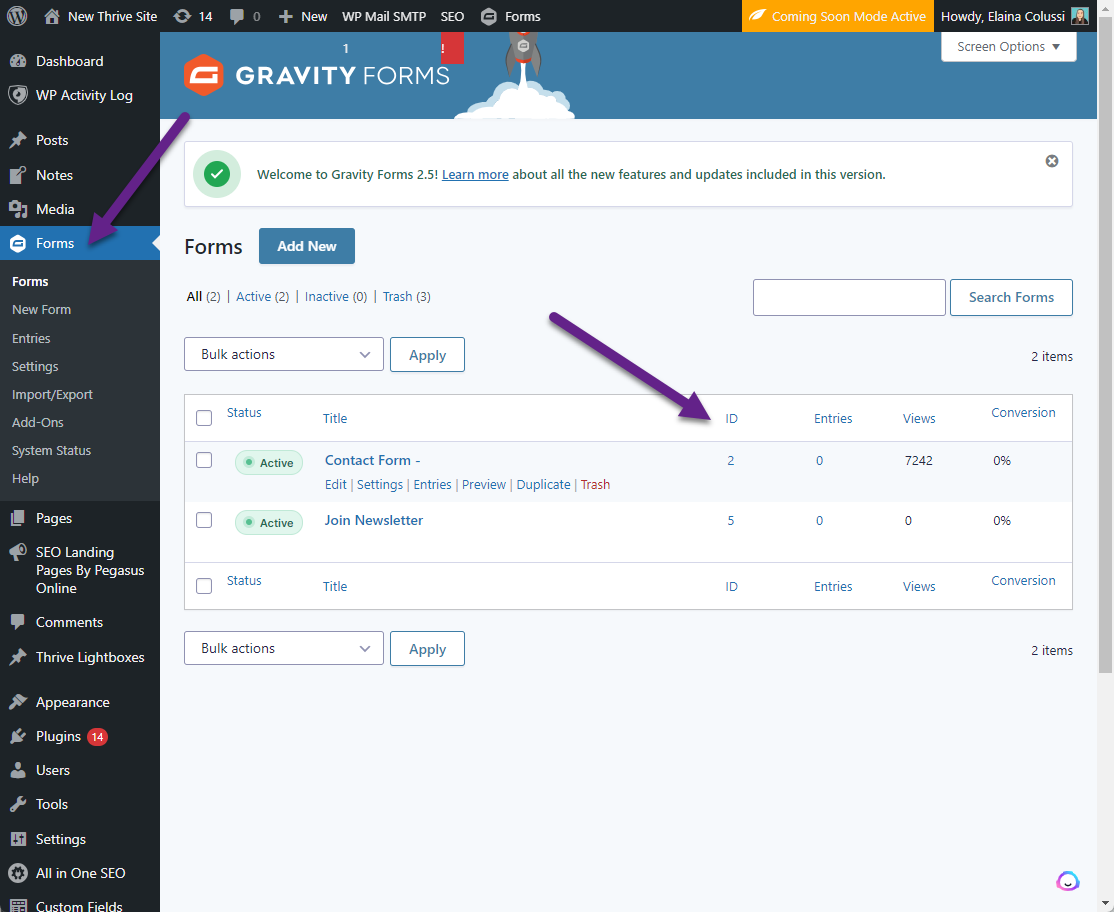Click the Comments sidebar bubble icon
The height and width of the screenshot is (912, 1114).
[18, 622]
